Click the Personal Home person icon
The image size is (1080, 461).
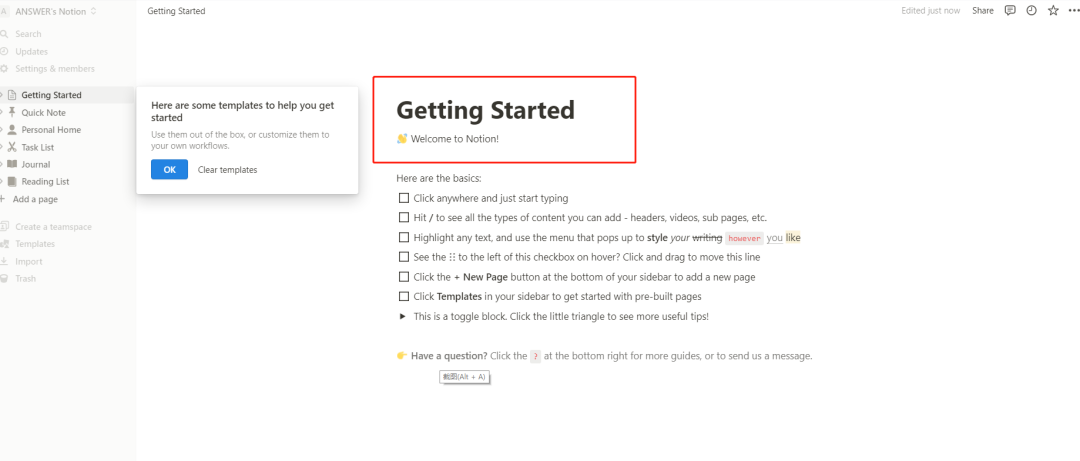coord(12,130)
